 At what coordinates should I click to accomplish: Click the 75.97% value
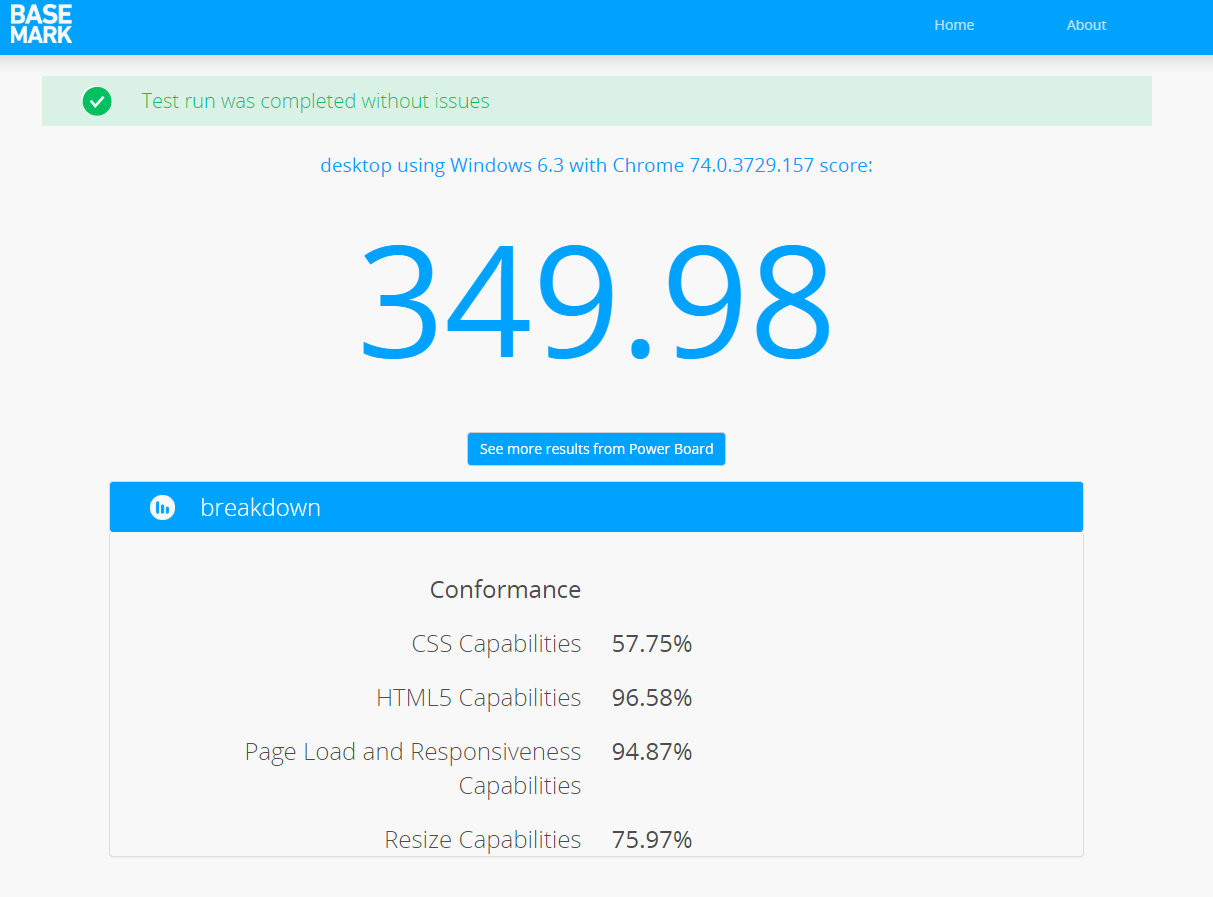click(652, 840)
